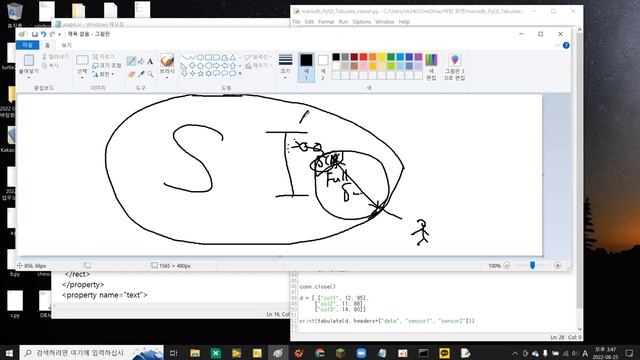This screenshot has width=640, height=360.
Task: Open the Format menu in IDLE window
Action: pyautogui.click(x=326, y=22)
